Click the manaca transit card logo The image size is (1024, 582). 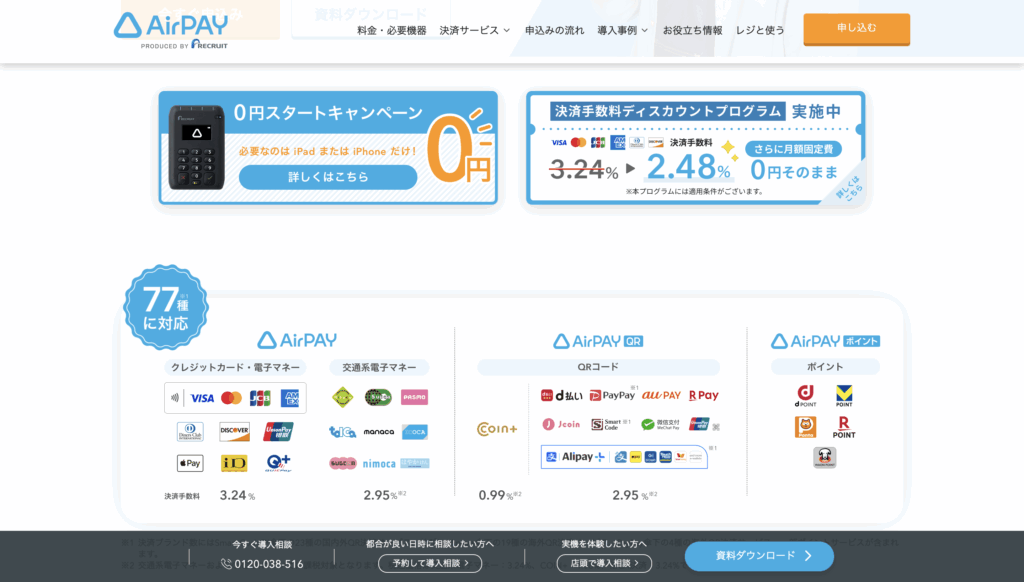coord(378,432)
